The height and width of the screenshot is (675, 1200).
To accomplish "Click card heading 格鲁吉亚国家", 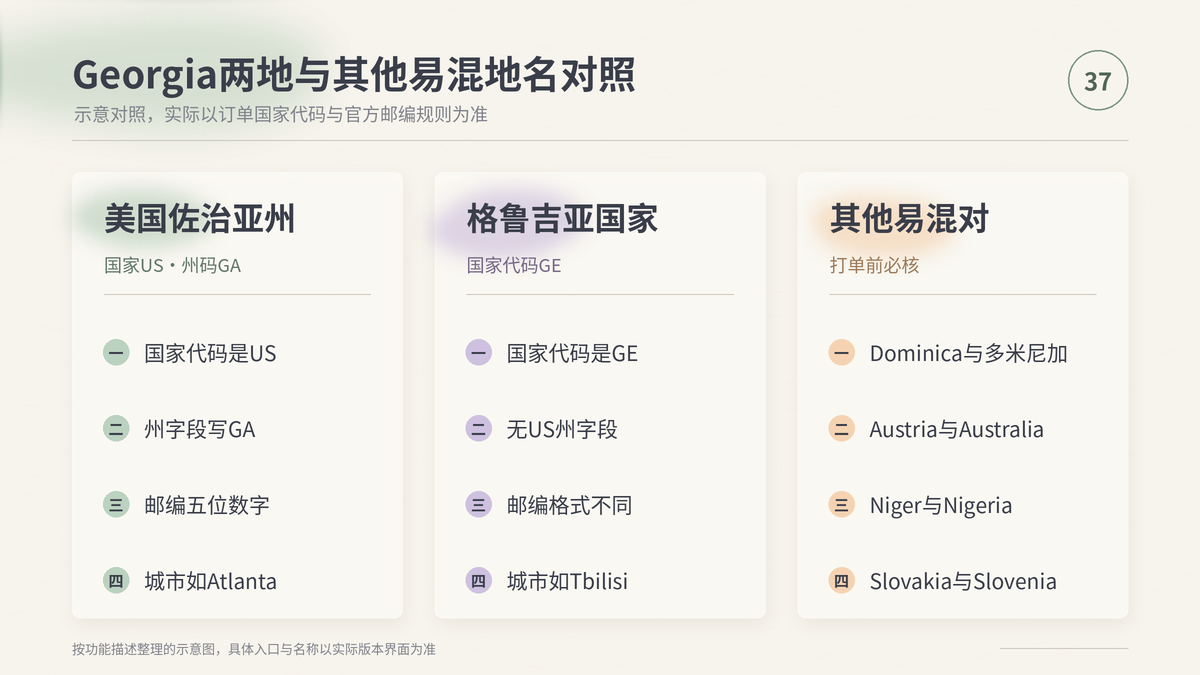I will (x=562, y=218).
